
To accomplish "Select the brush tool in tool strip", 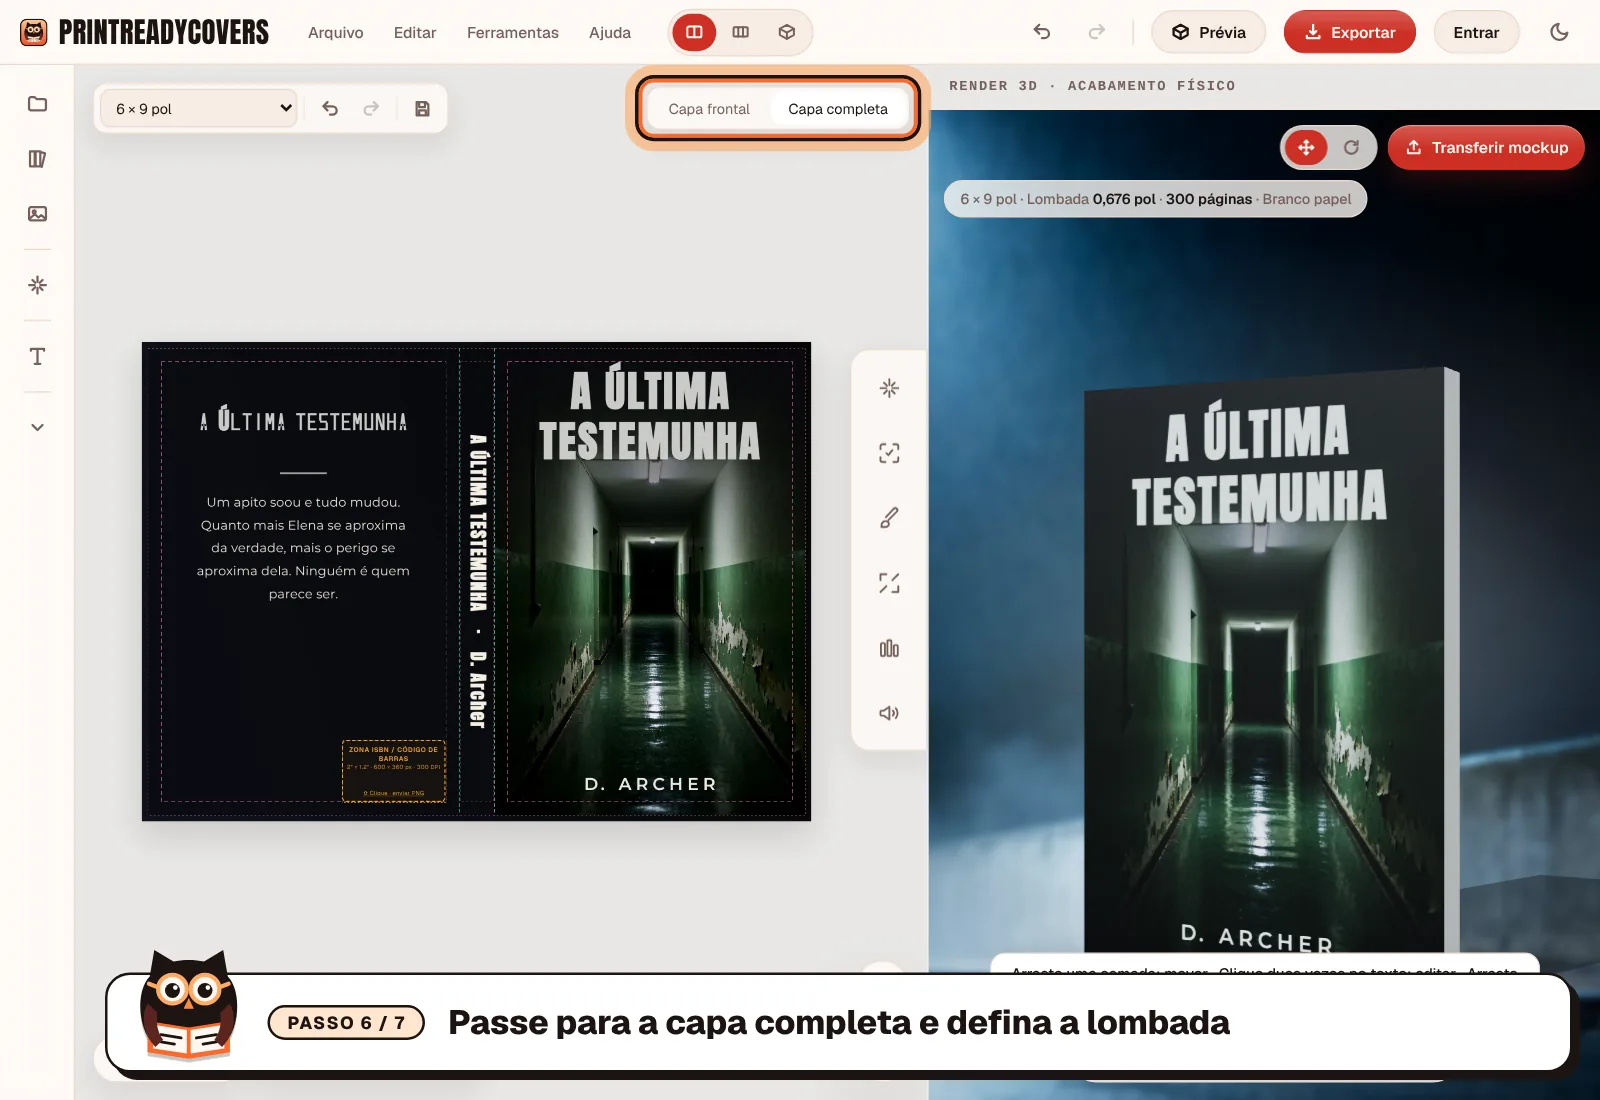I will (889, 518).
